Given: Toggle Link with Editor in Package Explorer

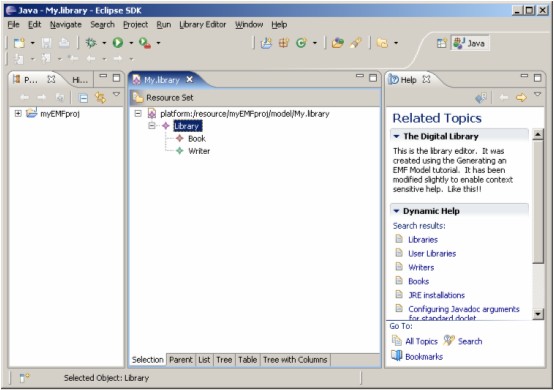Looking at the screenshot, I should 101,98.
